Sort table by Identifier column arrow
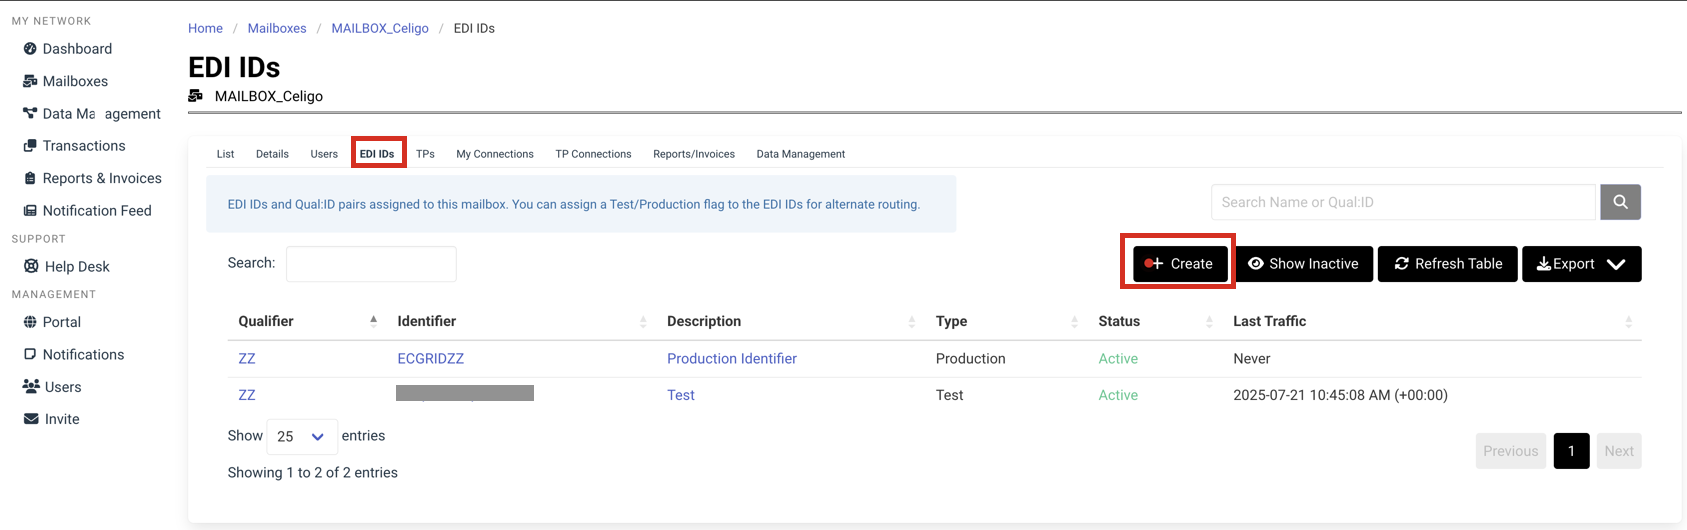 coord(643,321)
